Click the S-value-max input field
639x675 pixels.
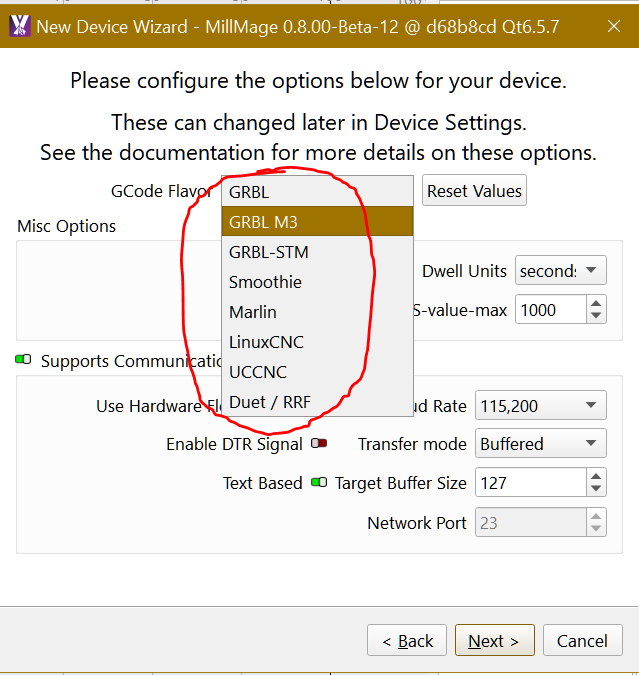pyautogui.click(x=551, y=310)
